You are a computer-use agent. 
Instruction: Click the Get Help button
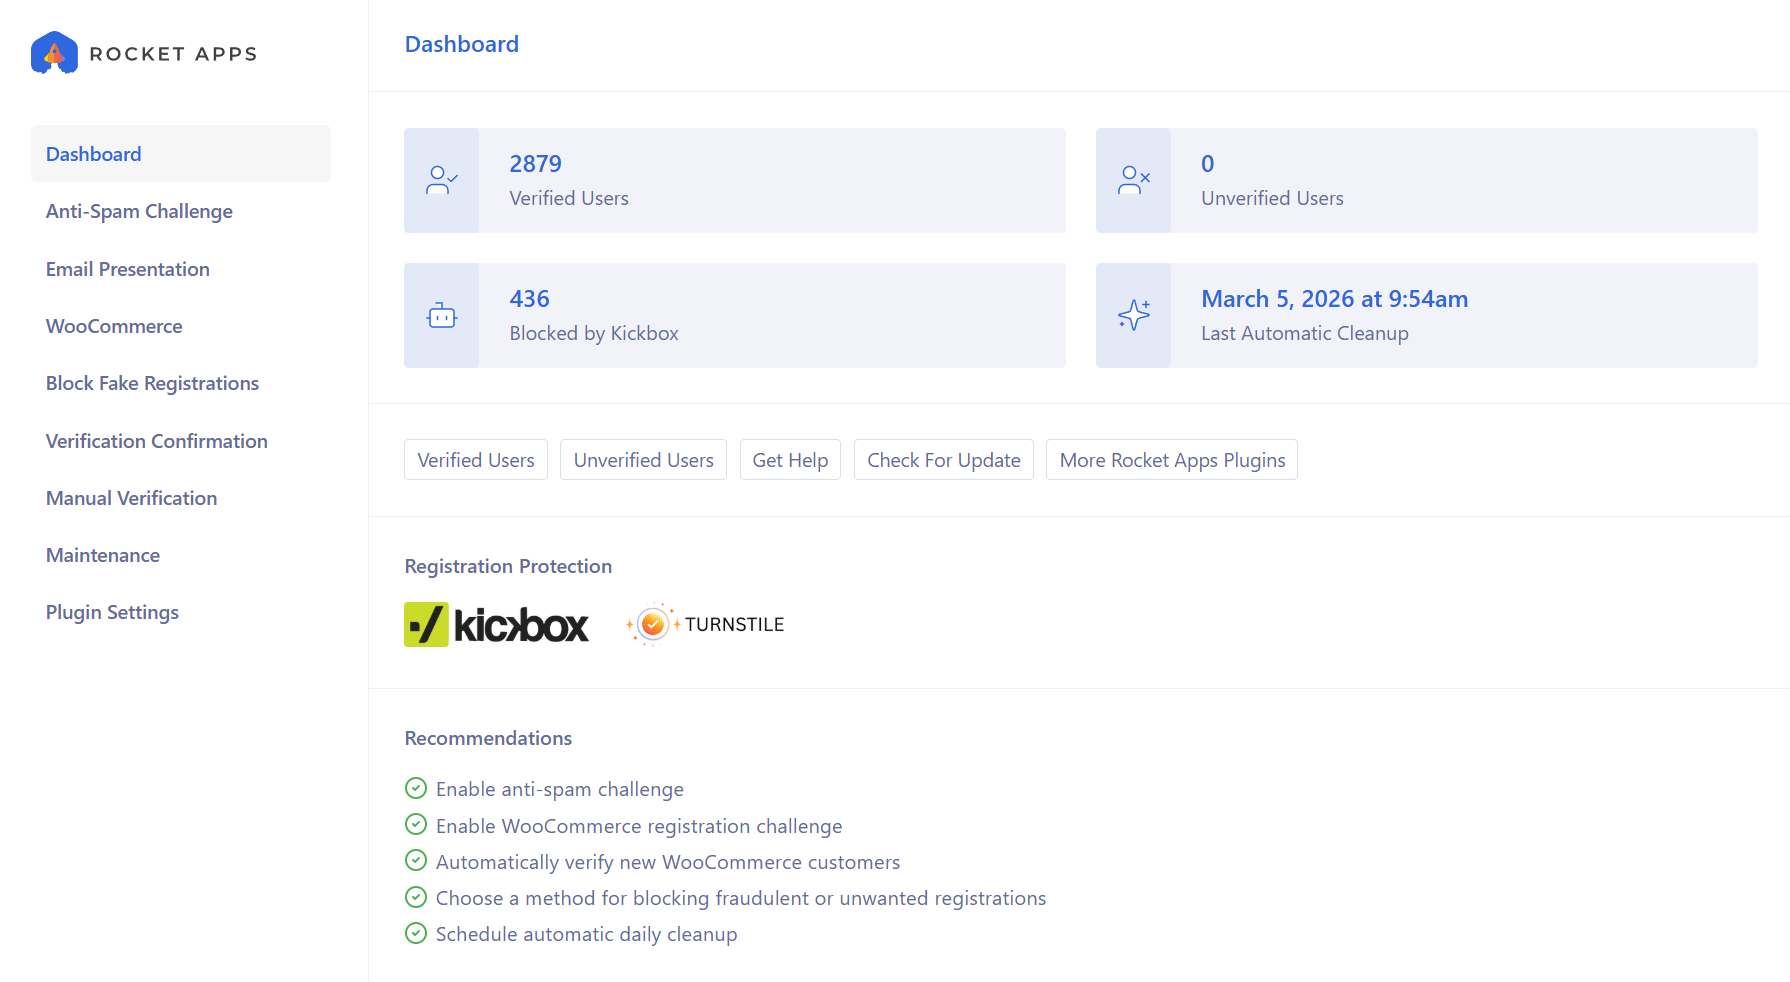[790, 460]
